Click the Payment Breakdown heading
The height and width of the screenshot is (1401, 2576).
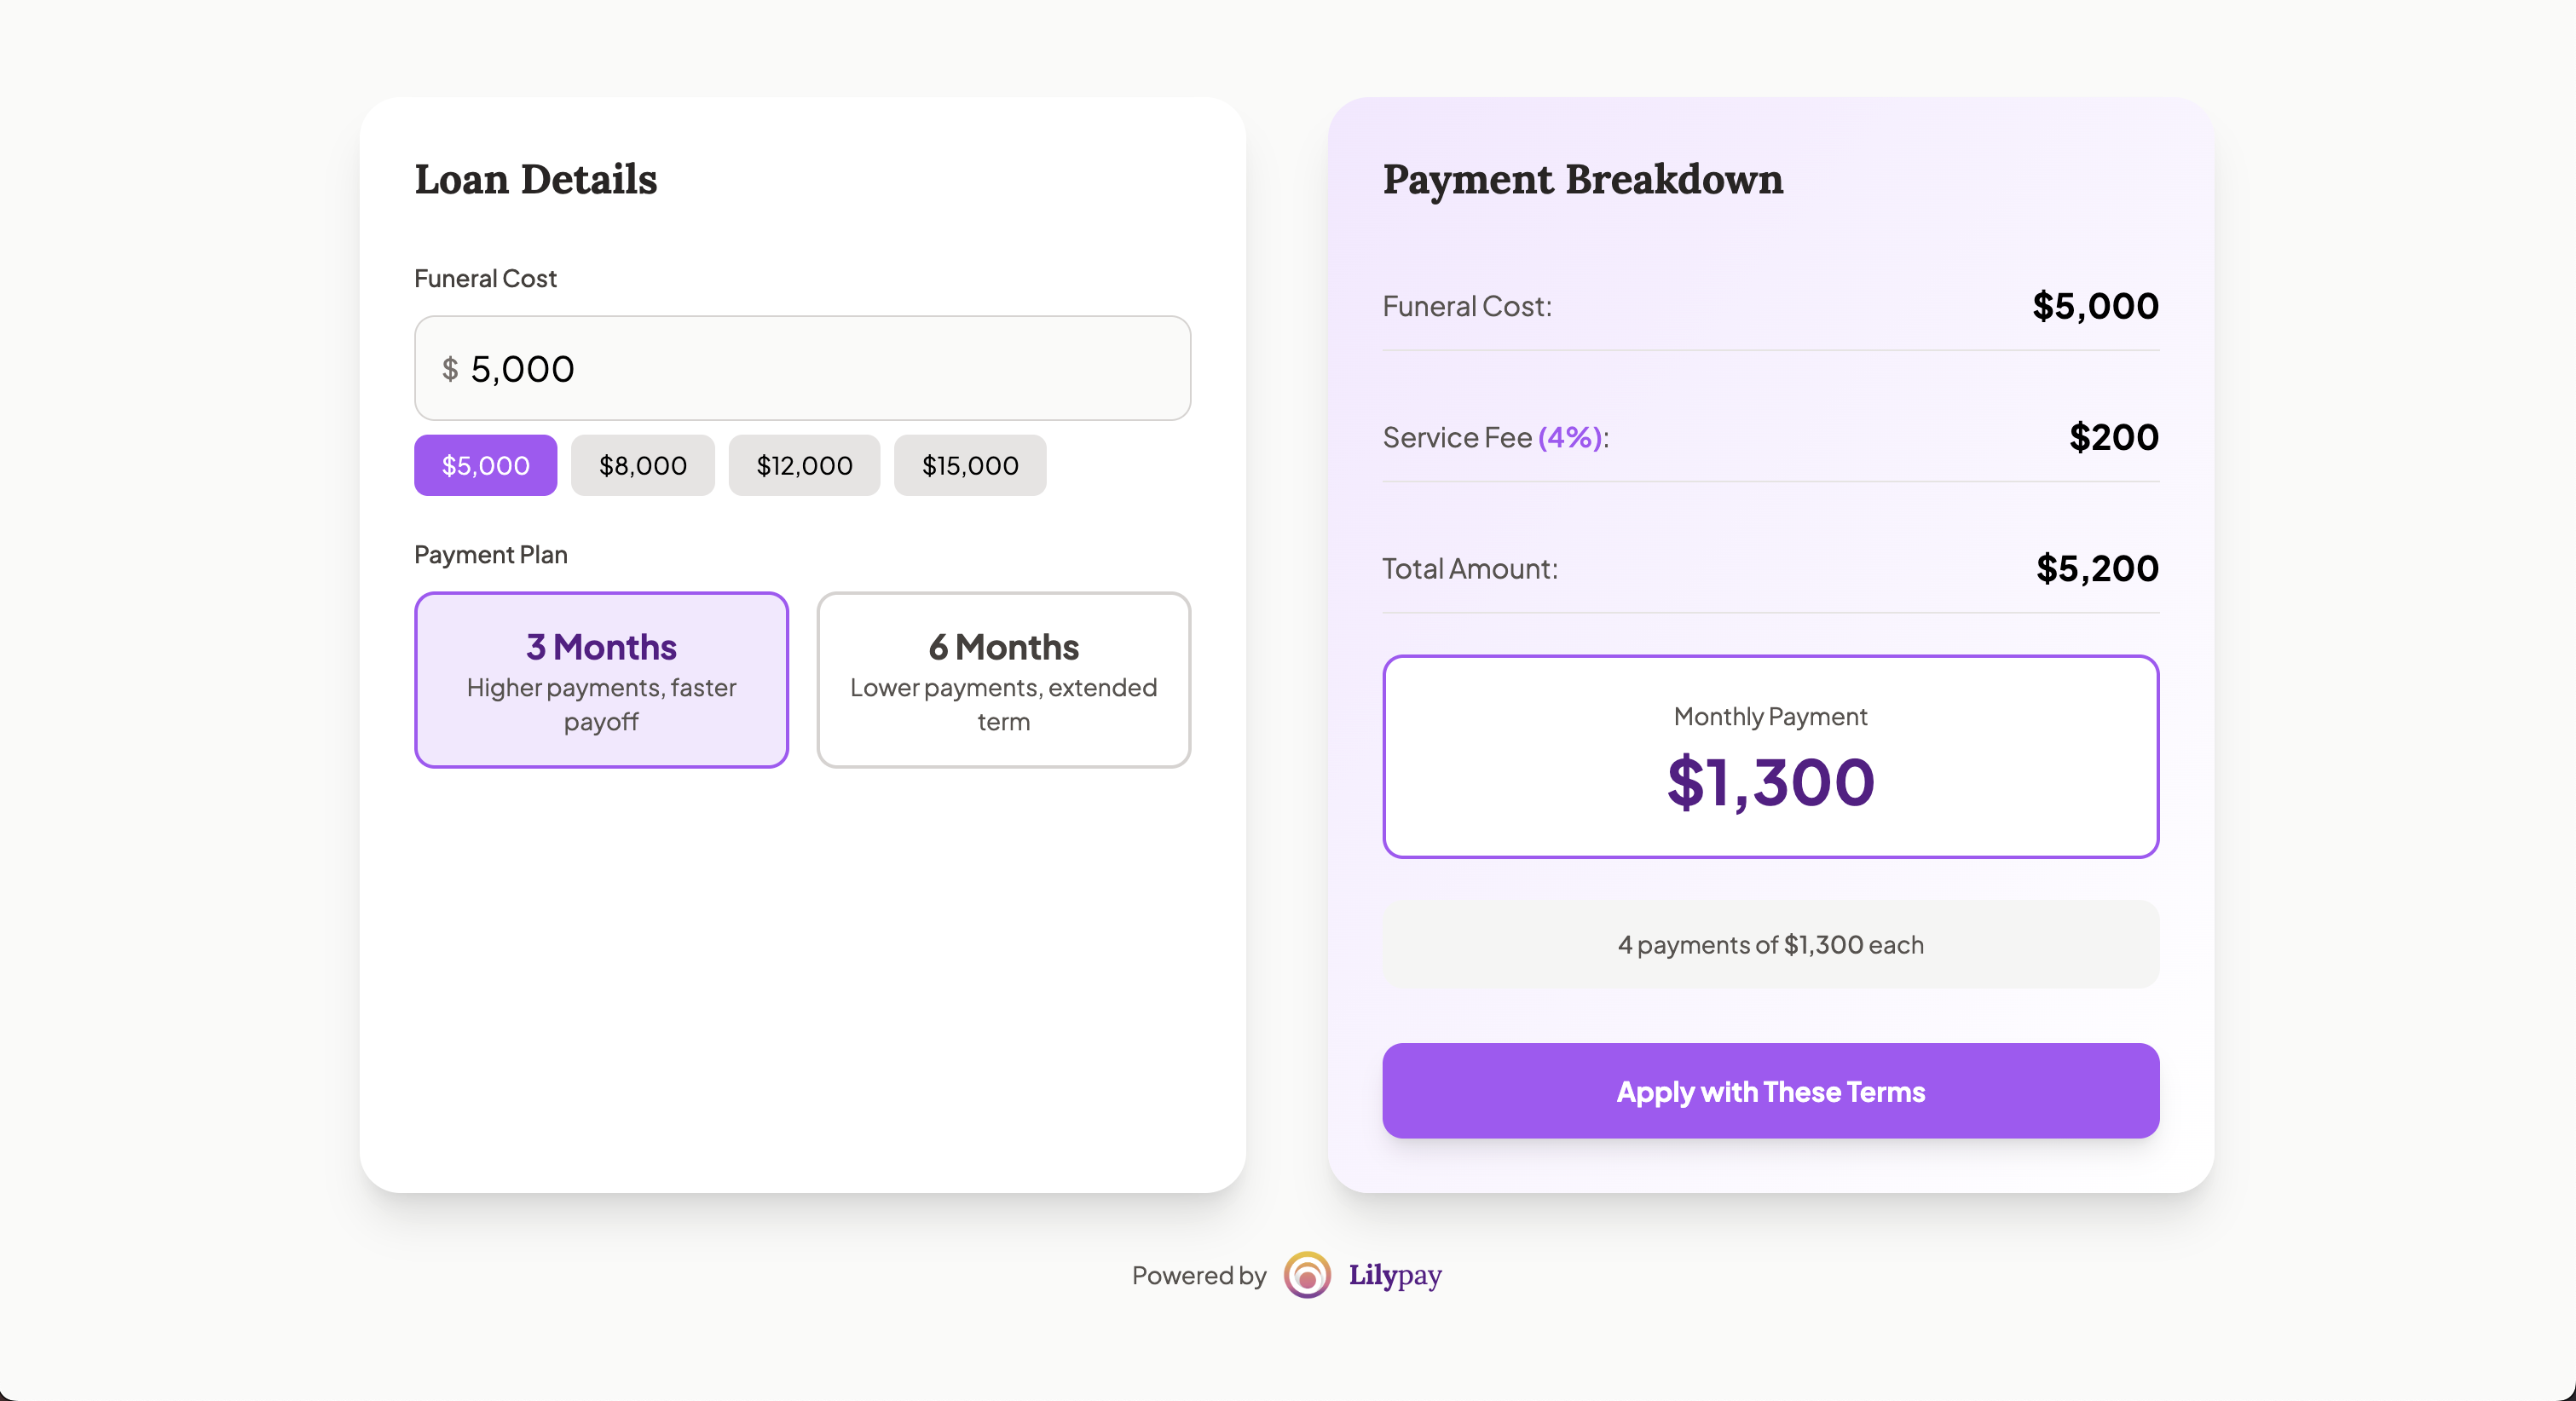click(x=1582, y=180)
